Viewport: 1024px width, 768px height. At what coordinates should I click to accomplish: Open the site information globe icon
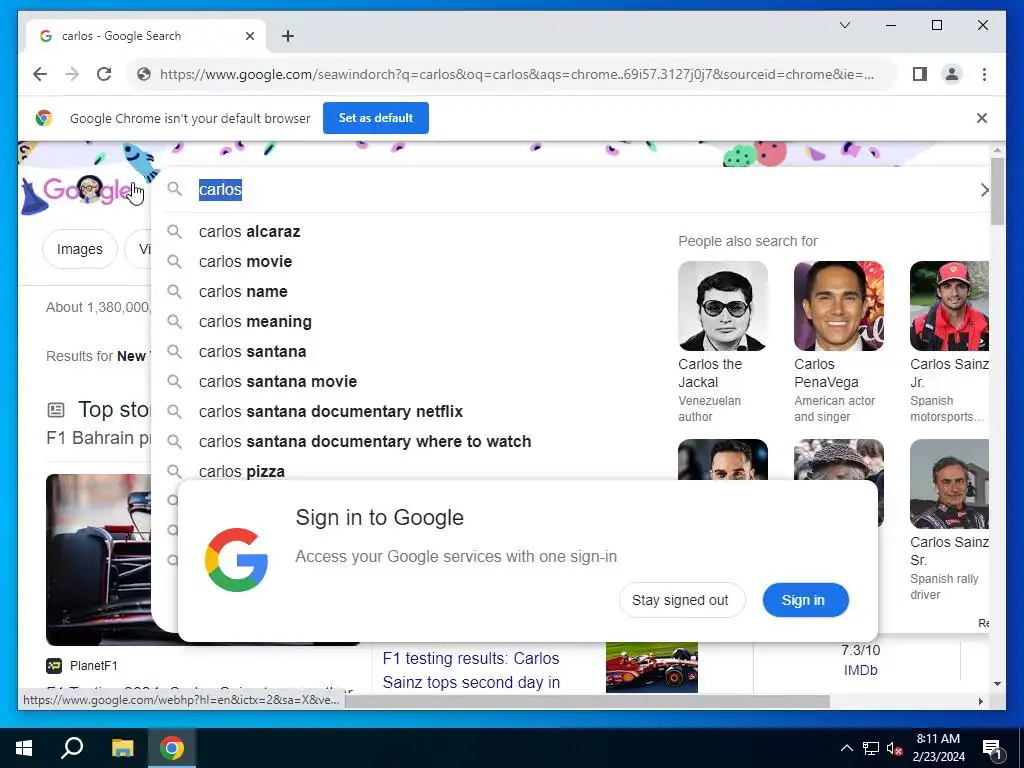144,74
